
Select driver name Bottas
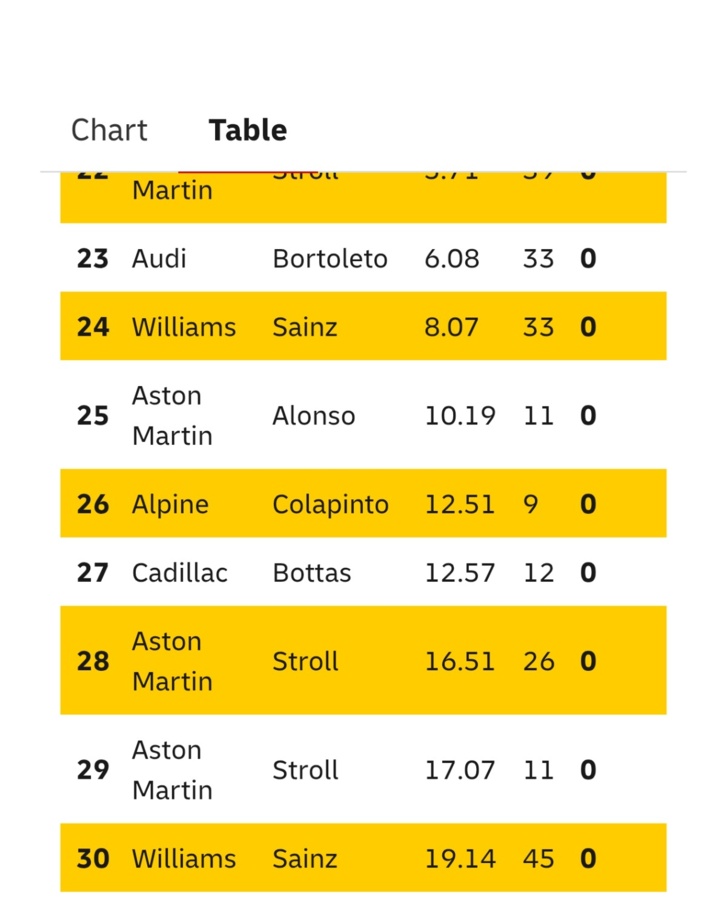coord(312,573)
